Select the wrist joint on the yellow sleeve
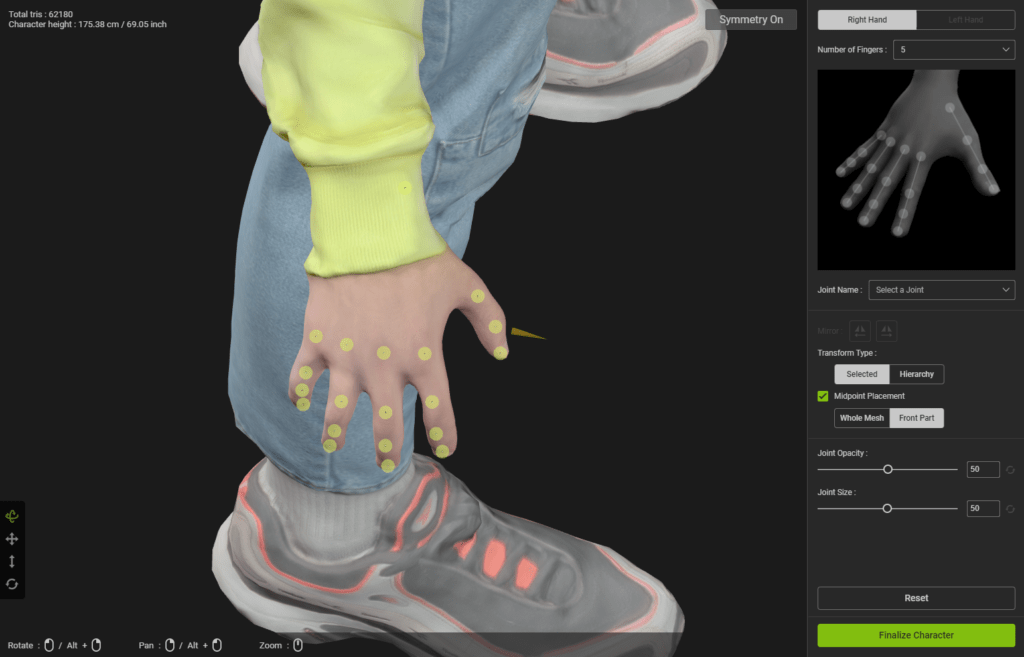1024x657 pixels. point(405,188)
